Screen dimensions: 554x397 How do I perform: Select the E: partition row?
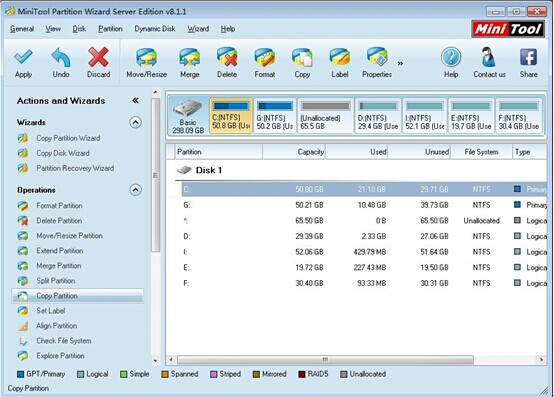pos(364,267)
